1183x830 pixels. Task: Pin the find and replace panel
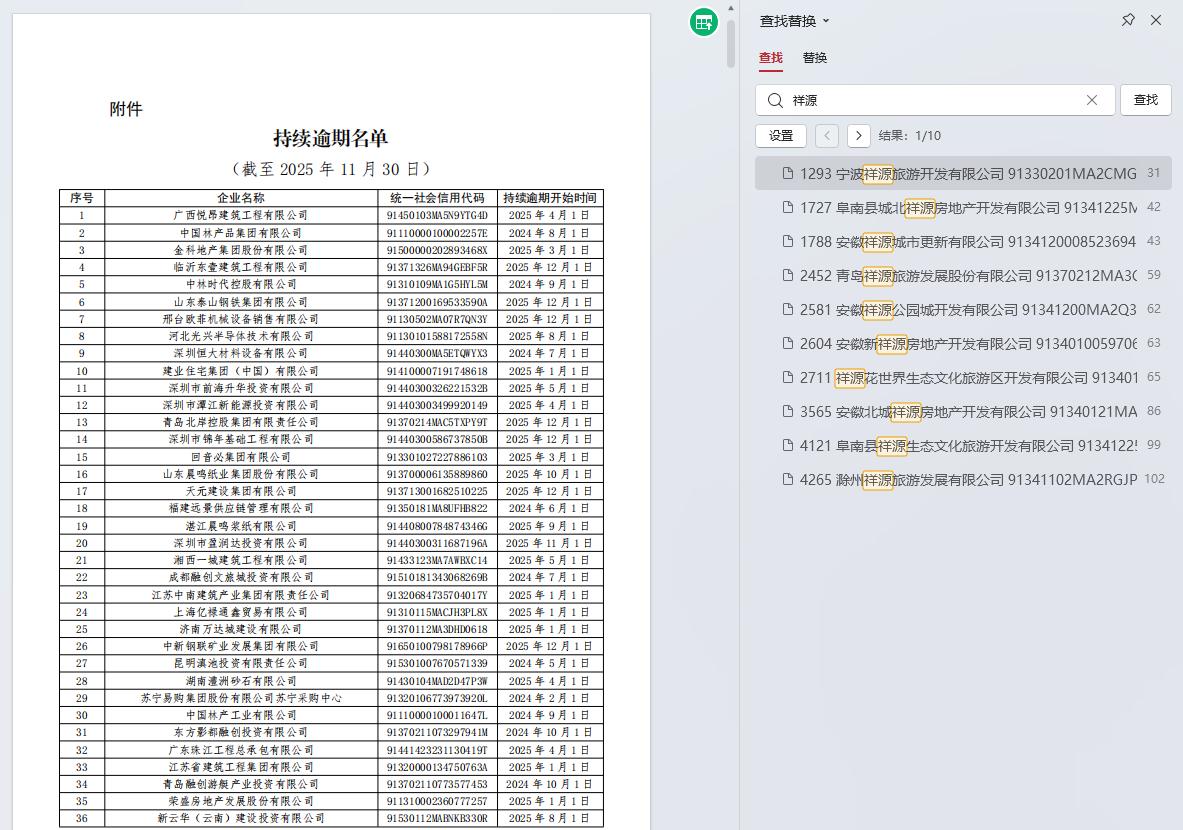1128,20
